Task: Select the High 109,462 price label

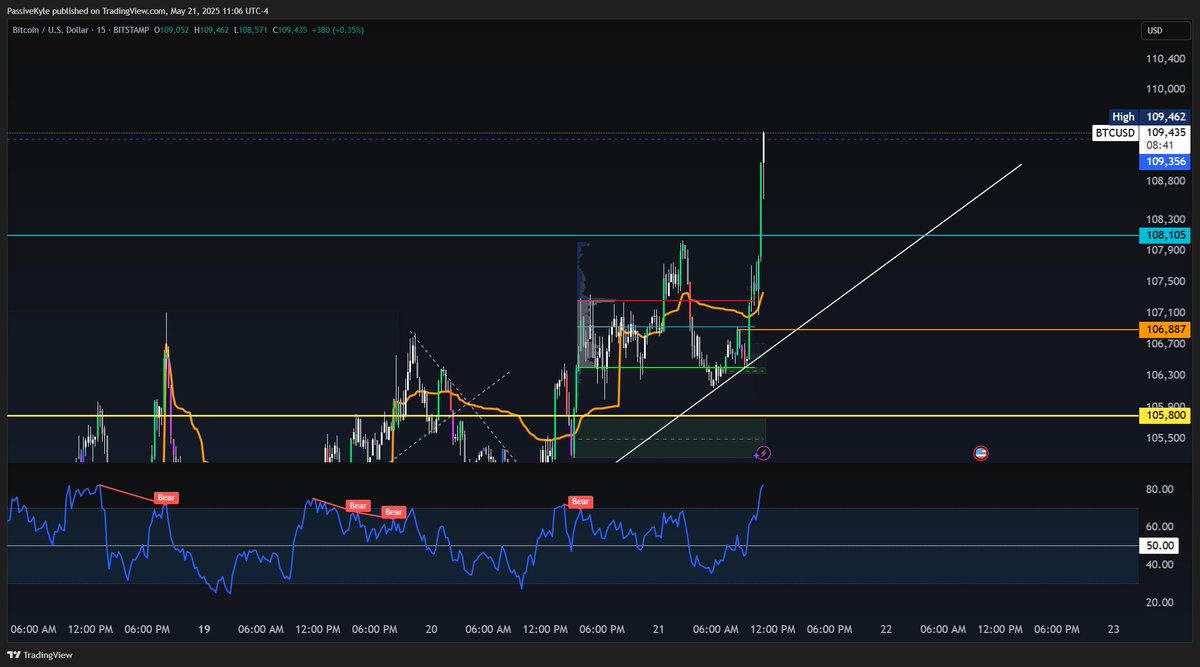Action: (1150, 116)
